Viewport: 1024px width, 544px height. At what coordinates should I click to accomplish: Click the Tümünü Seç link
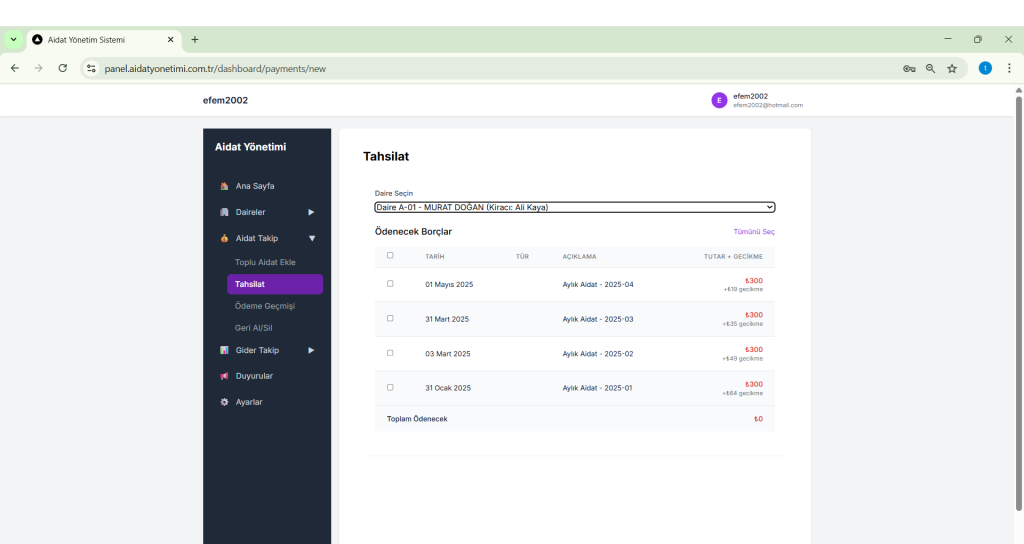point(754,232)
